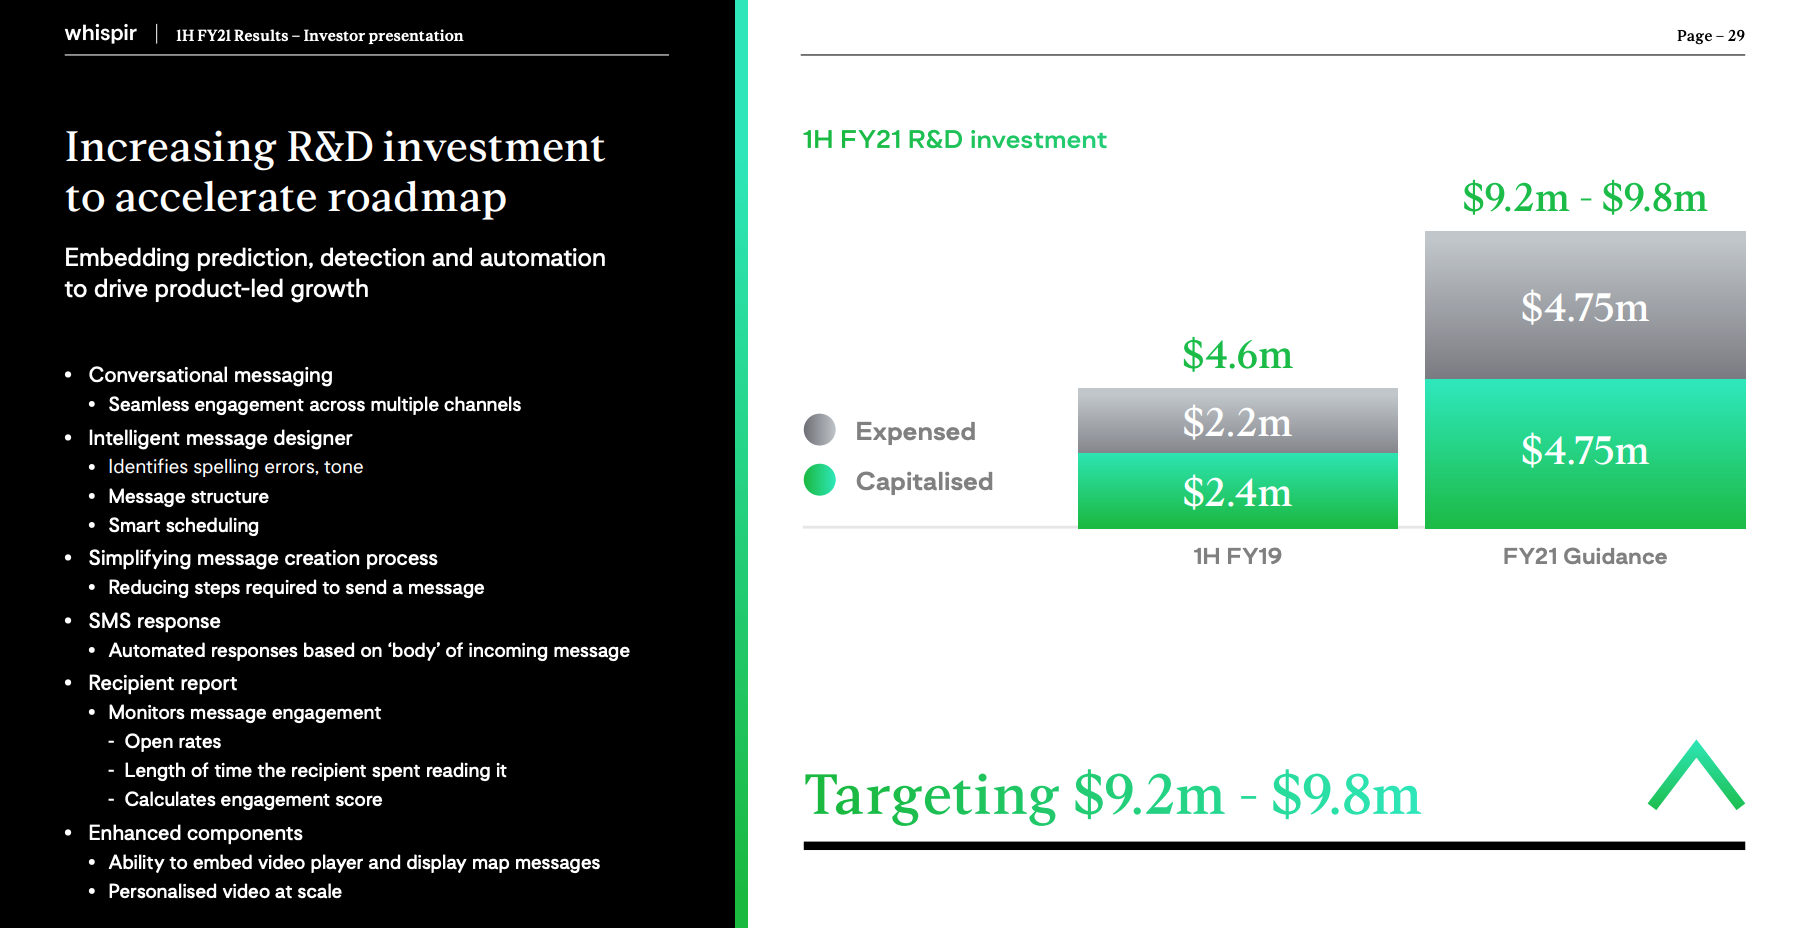
Task: Click the grey Expensed legend circle
Action: point(819,430)
